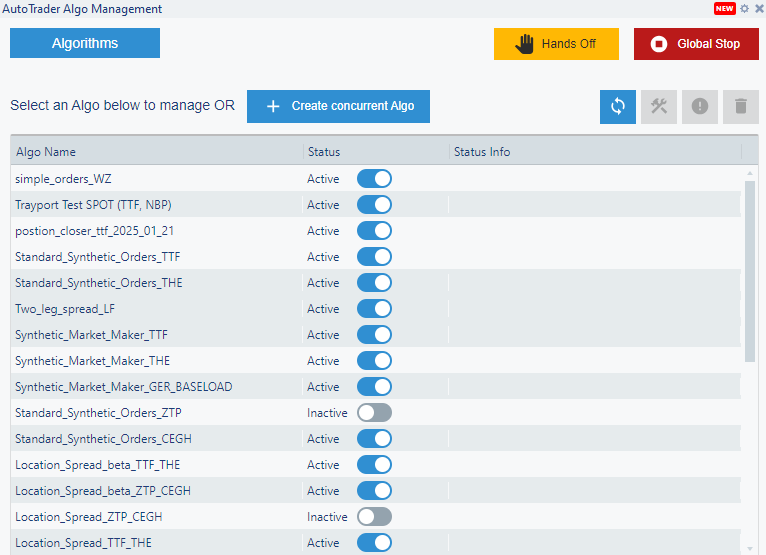
Task: Hit the red Global Stop button
Action: 696,44
